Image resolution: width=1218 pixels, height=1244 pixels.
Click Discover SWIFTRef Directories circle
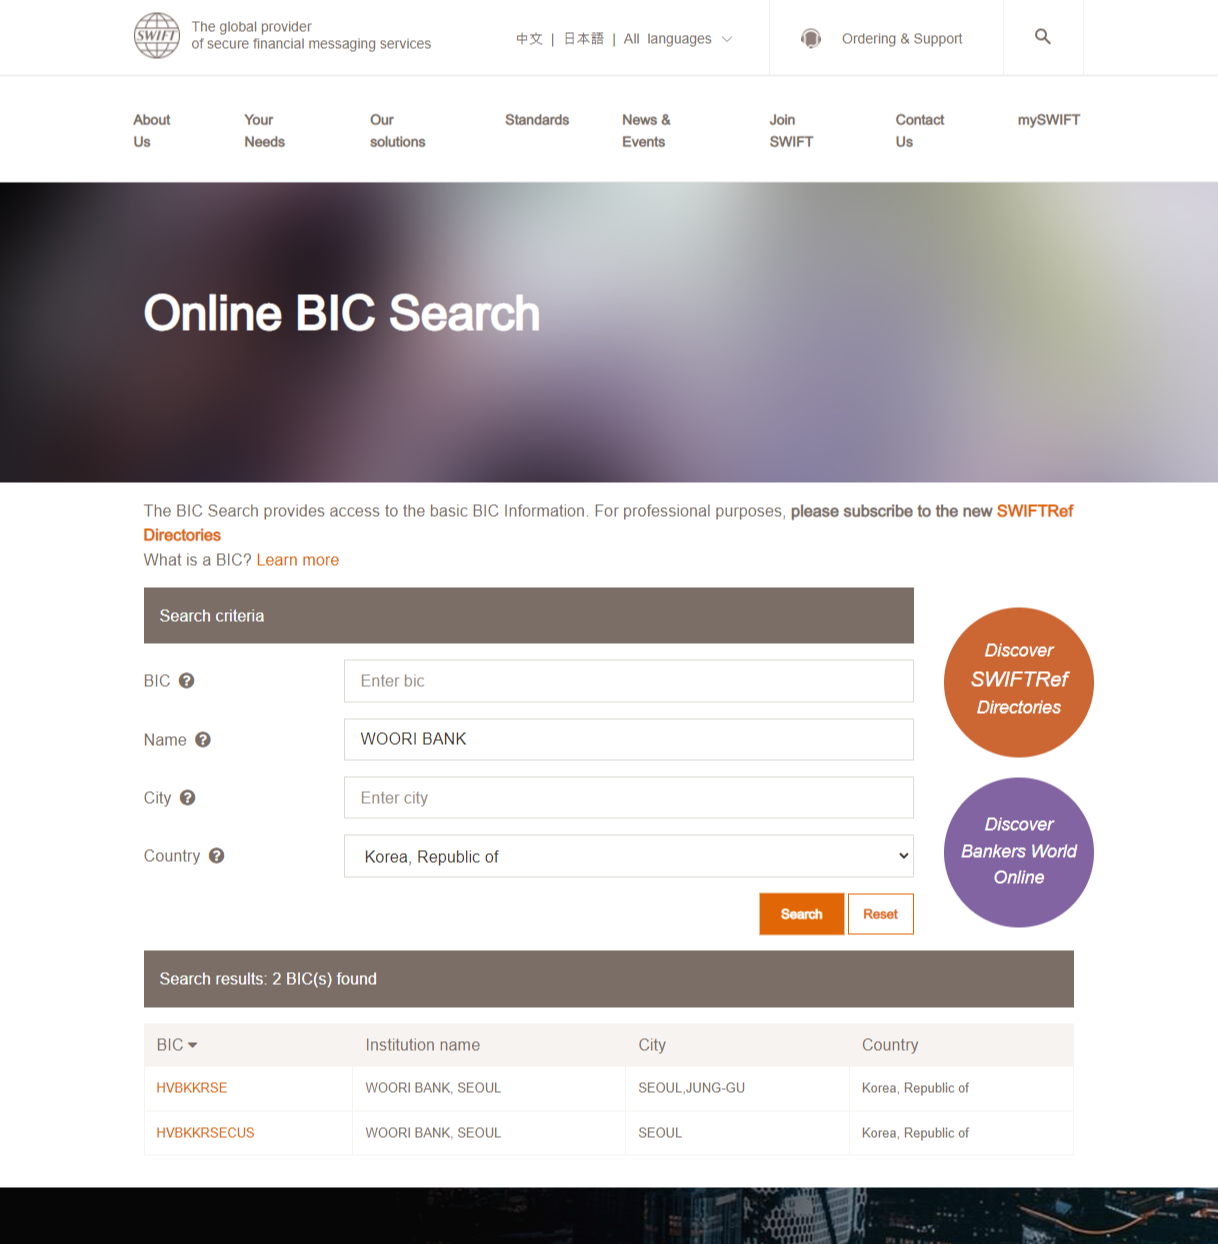[x=1019, y=682]
